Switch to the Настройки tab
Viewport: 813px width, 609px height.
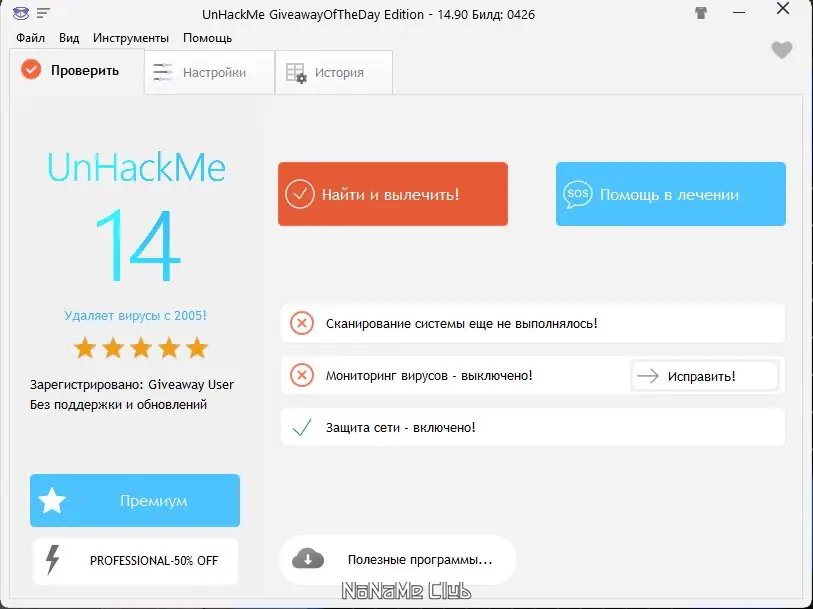pos(209,73)
